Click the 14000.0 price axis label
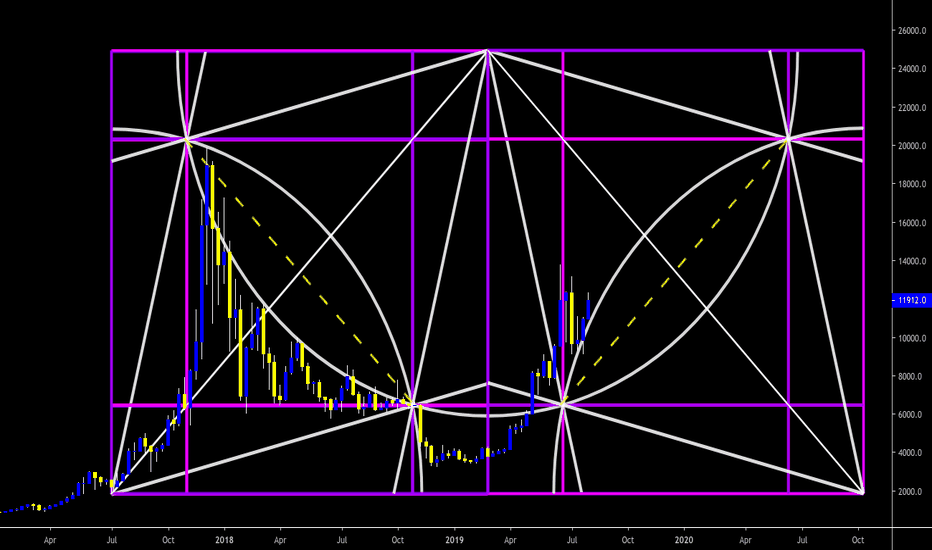 pos(912,261)
